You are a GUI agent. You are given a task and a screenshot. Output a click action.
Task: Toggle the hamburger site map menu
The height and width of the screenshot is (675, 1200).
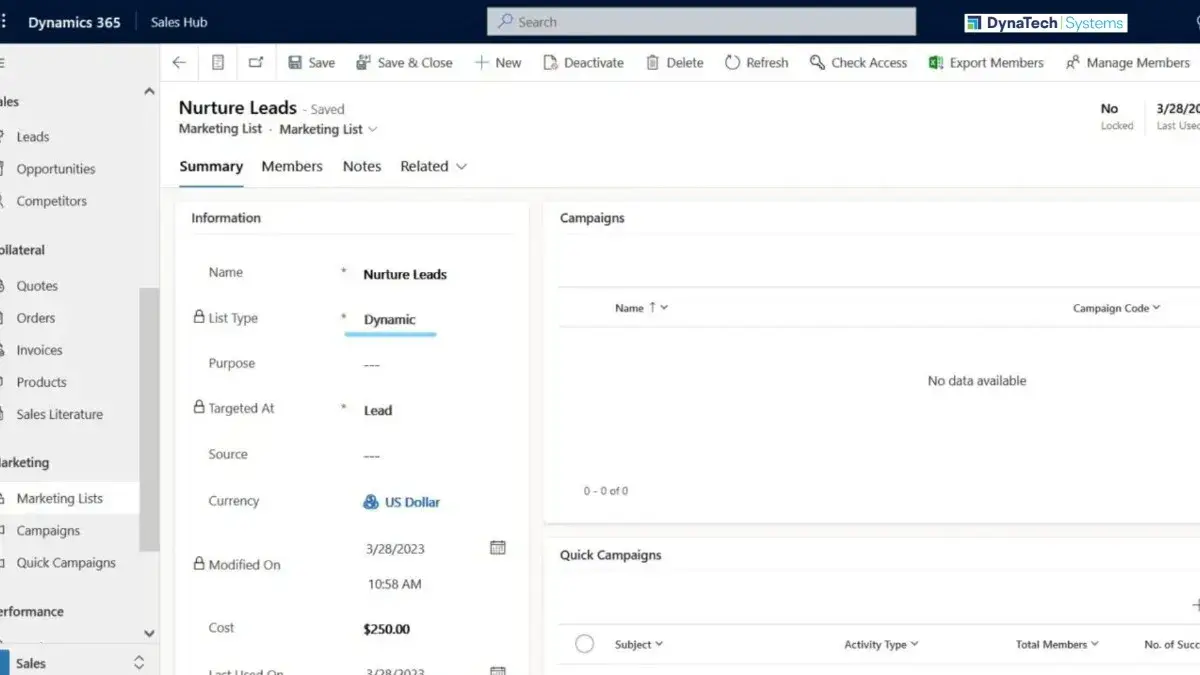tap(2, 62)
